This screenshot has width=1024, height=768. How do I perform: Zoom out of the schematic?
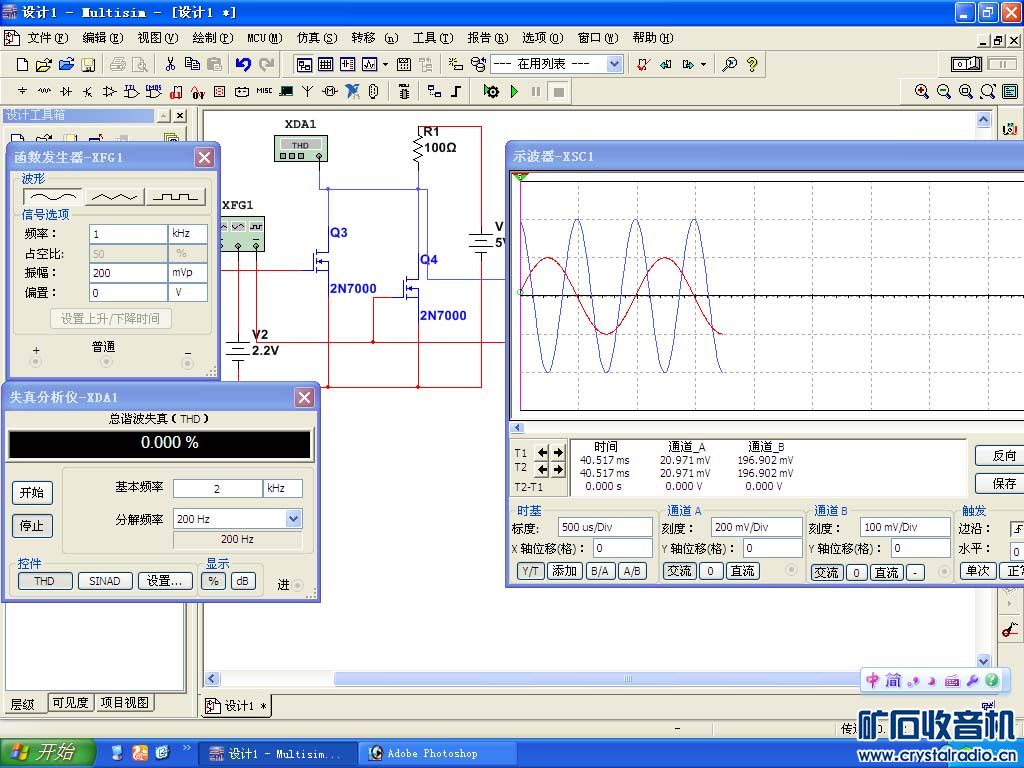point(944,91)
